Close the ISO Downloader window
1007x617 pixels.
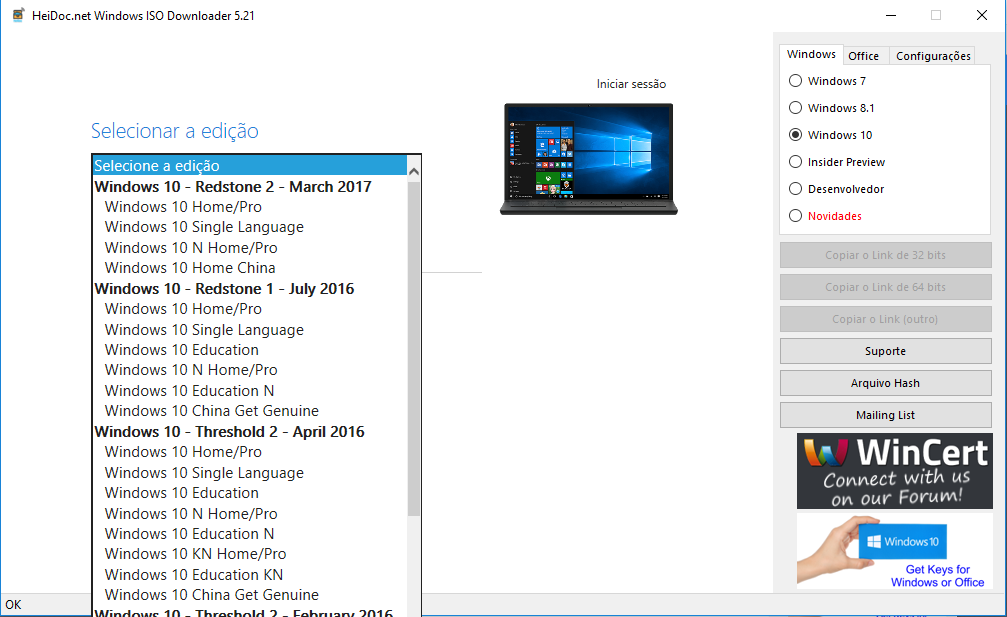click(x=982, y=15)
